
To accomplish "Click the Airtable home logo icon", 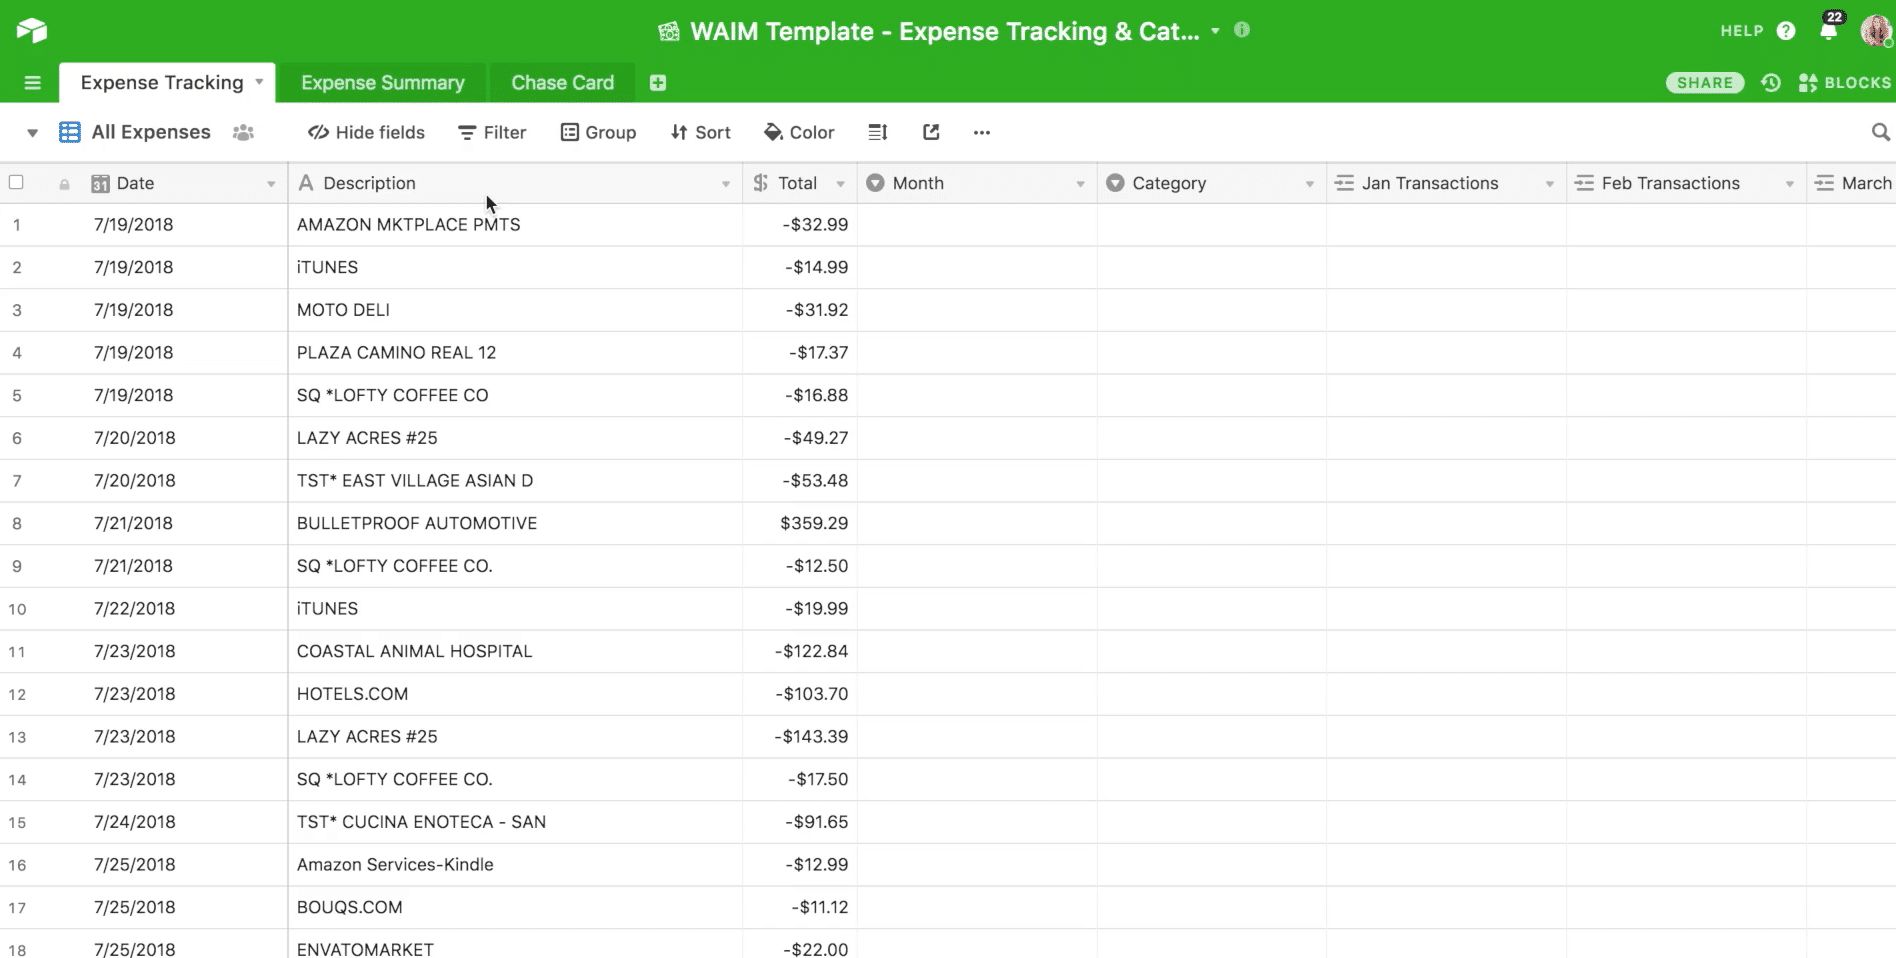I will tap(32, 30).
